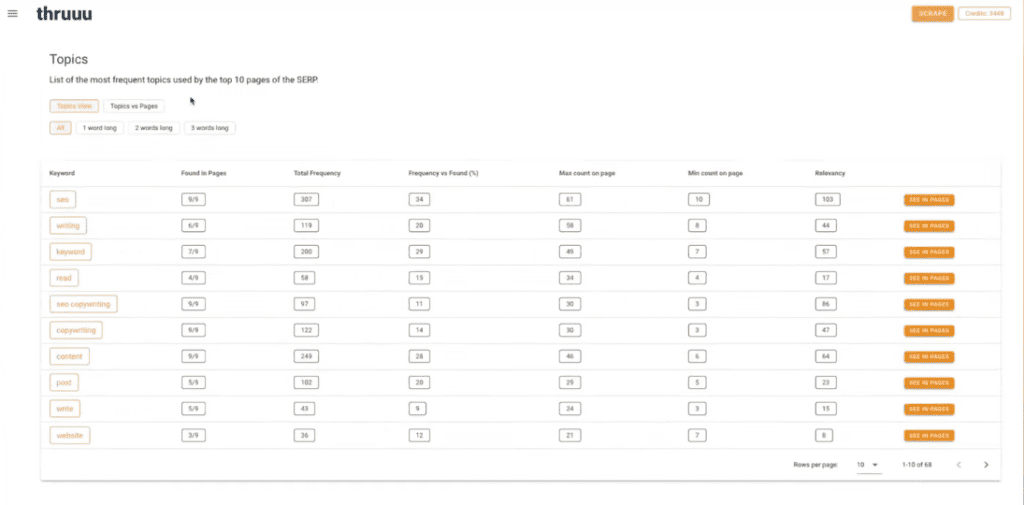
Task: Click the Scrape button
Action: (933, 14)
